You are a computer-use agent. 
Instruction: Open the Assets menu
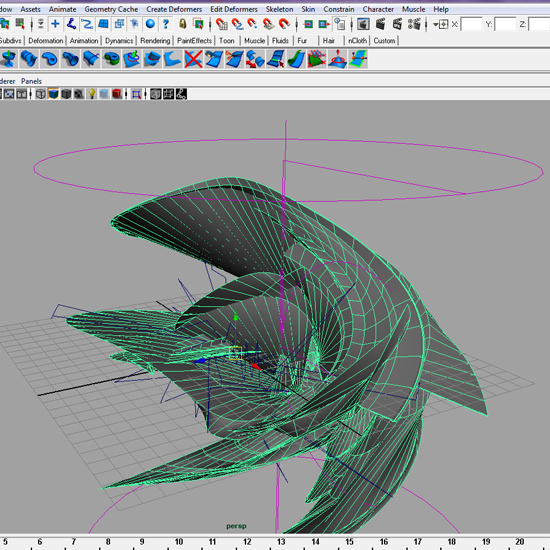point(30,9)
